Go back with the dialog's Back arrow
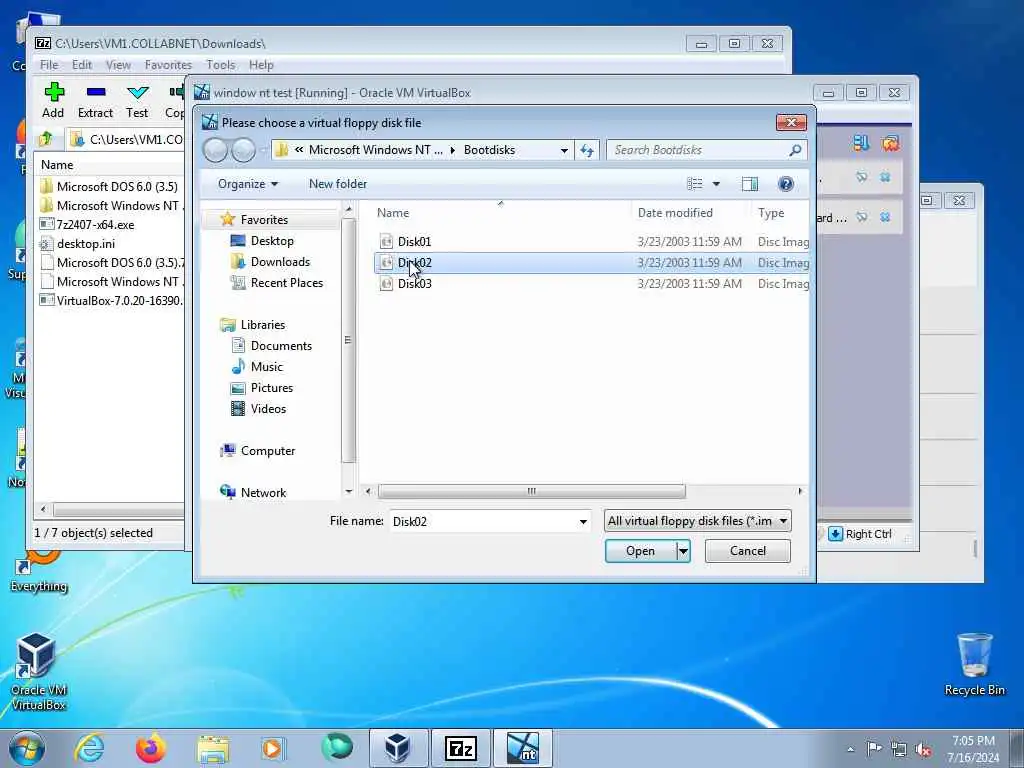 click(216, 150)
